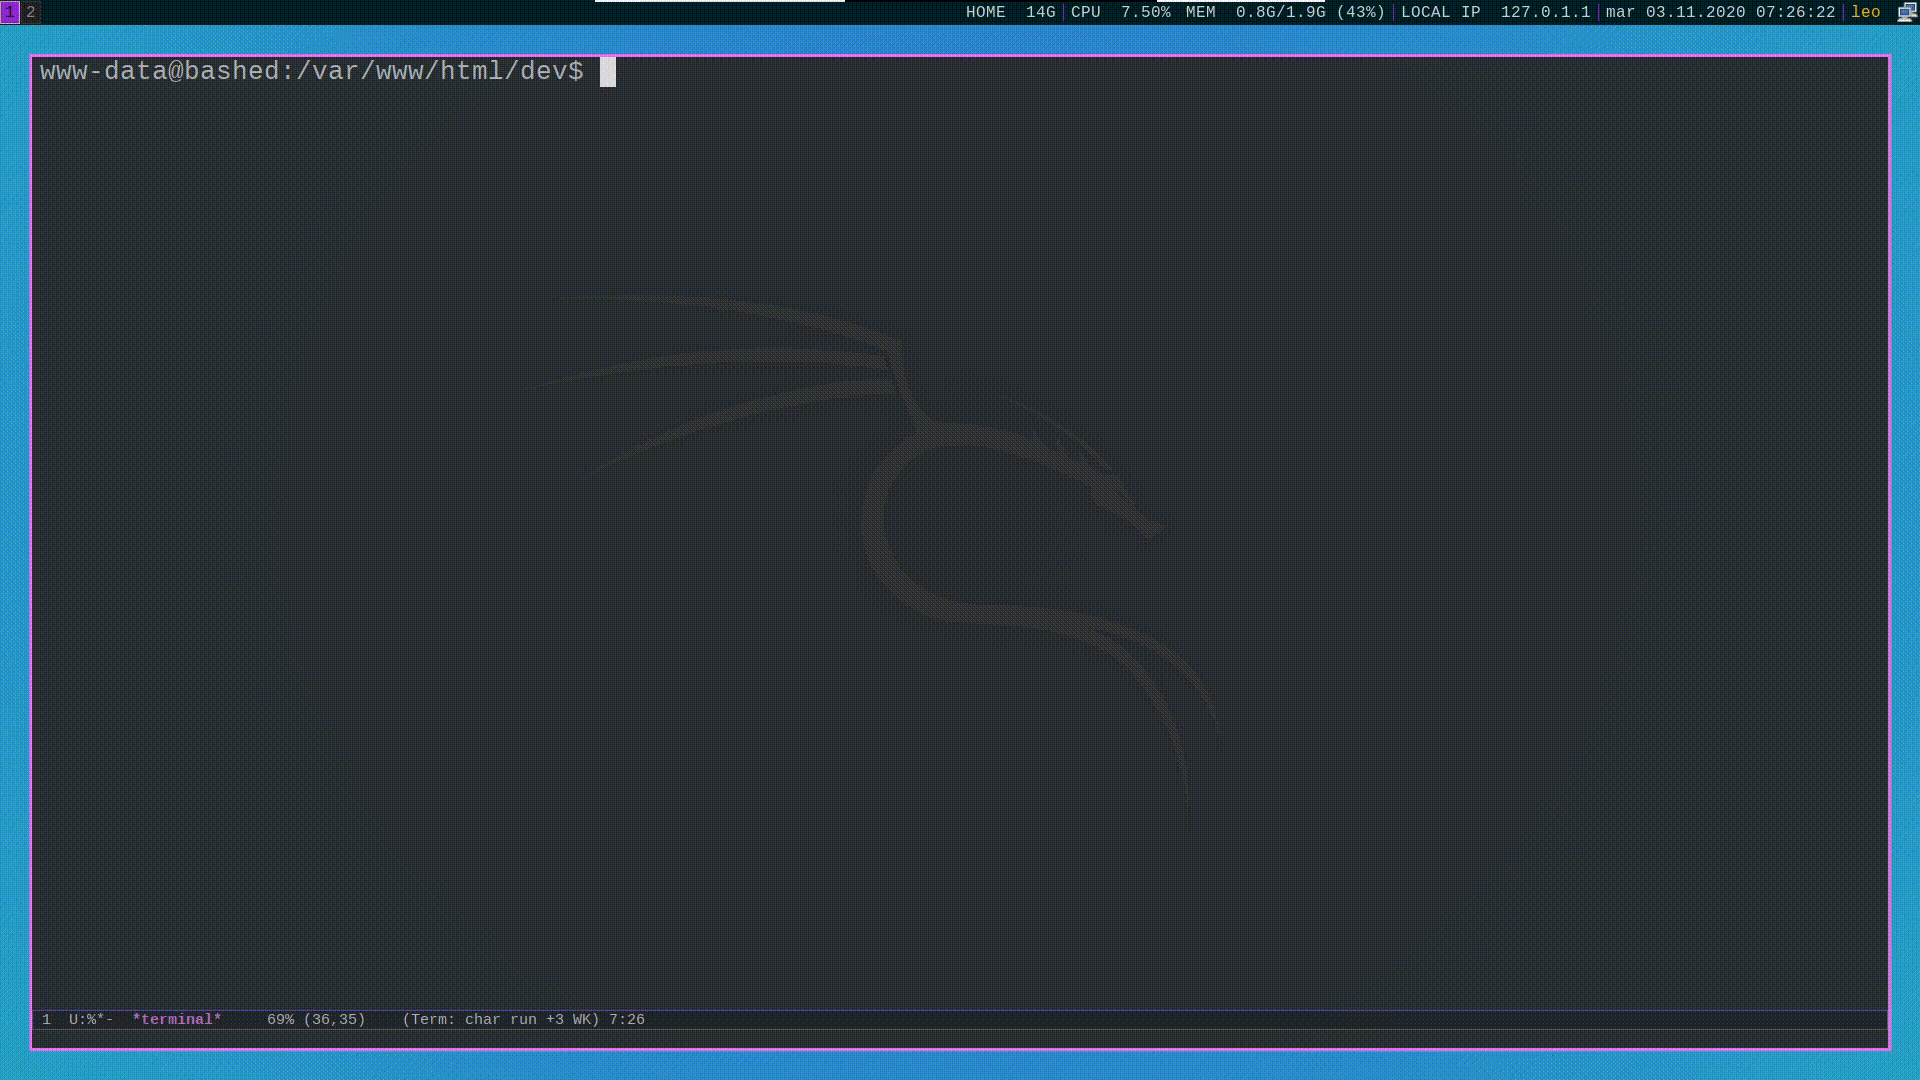
Task: Click the LOCAL IP label
Action: 1440,12
